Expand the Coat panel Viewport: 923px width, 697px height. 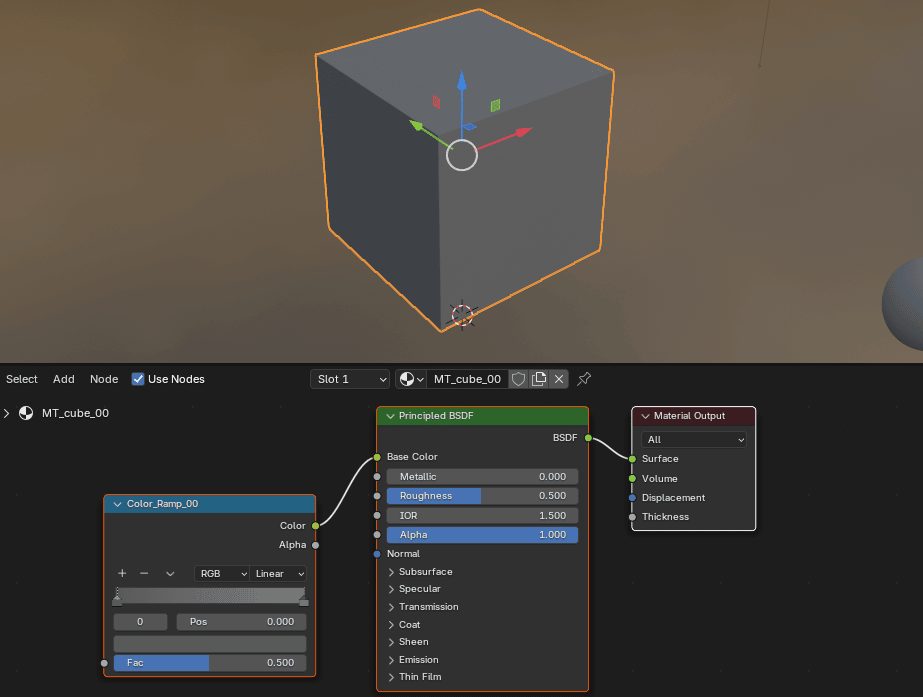(x=391, y=625)
